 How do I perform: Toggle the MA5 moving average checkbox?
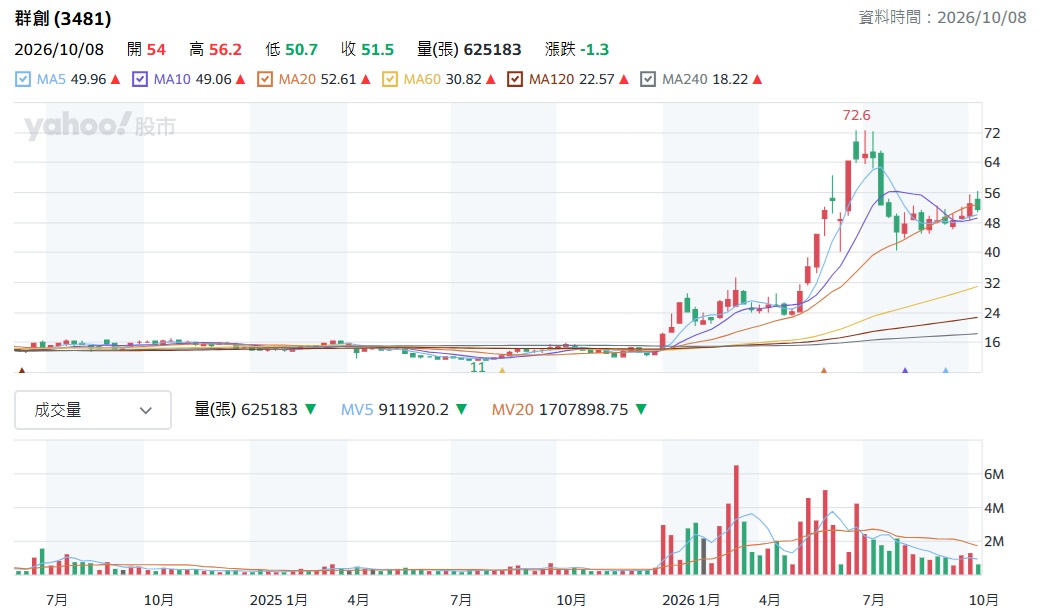(x=23, y=79)
